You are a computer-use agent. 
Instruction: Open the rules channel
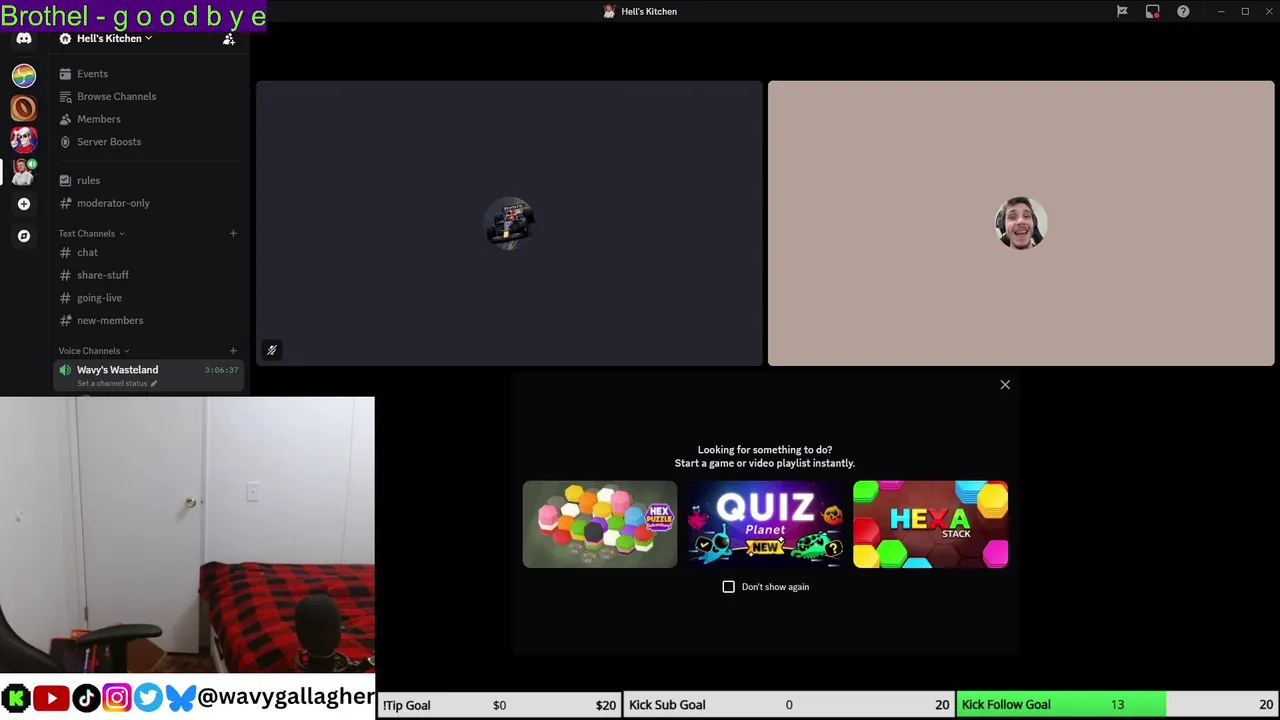tap(148, 180)
